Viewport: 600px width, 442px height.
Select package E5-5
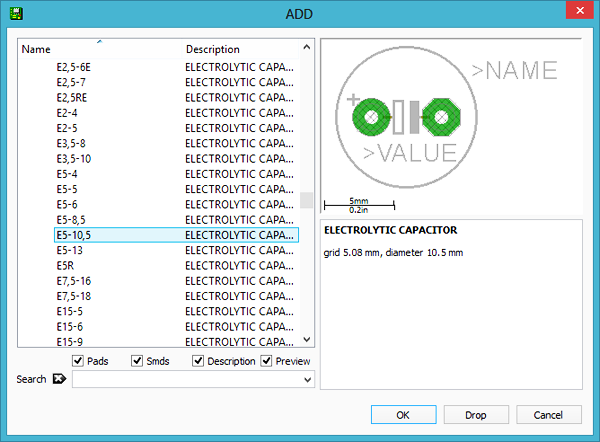point(176,189)
